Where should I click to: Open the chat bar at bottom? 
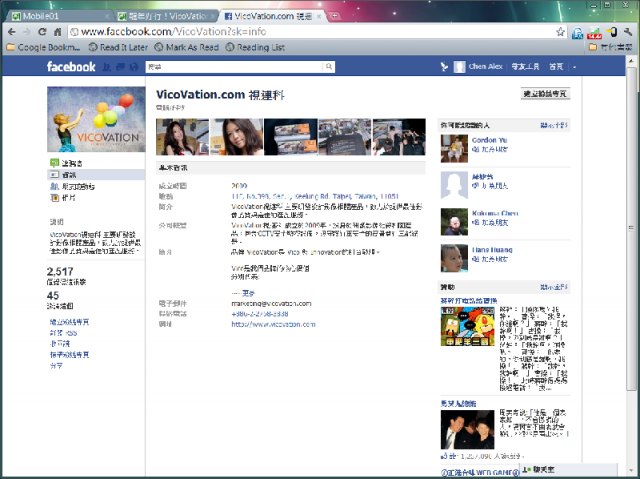[x=569, y=470]
